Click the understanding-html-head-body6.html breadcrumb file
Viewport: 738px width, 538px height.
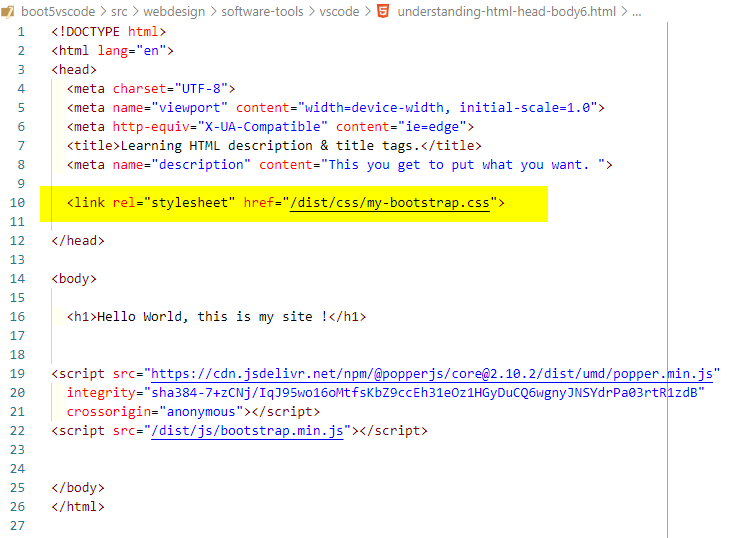[506, 11]
